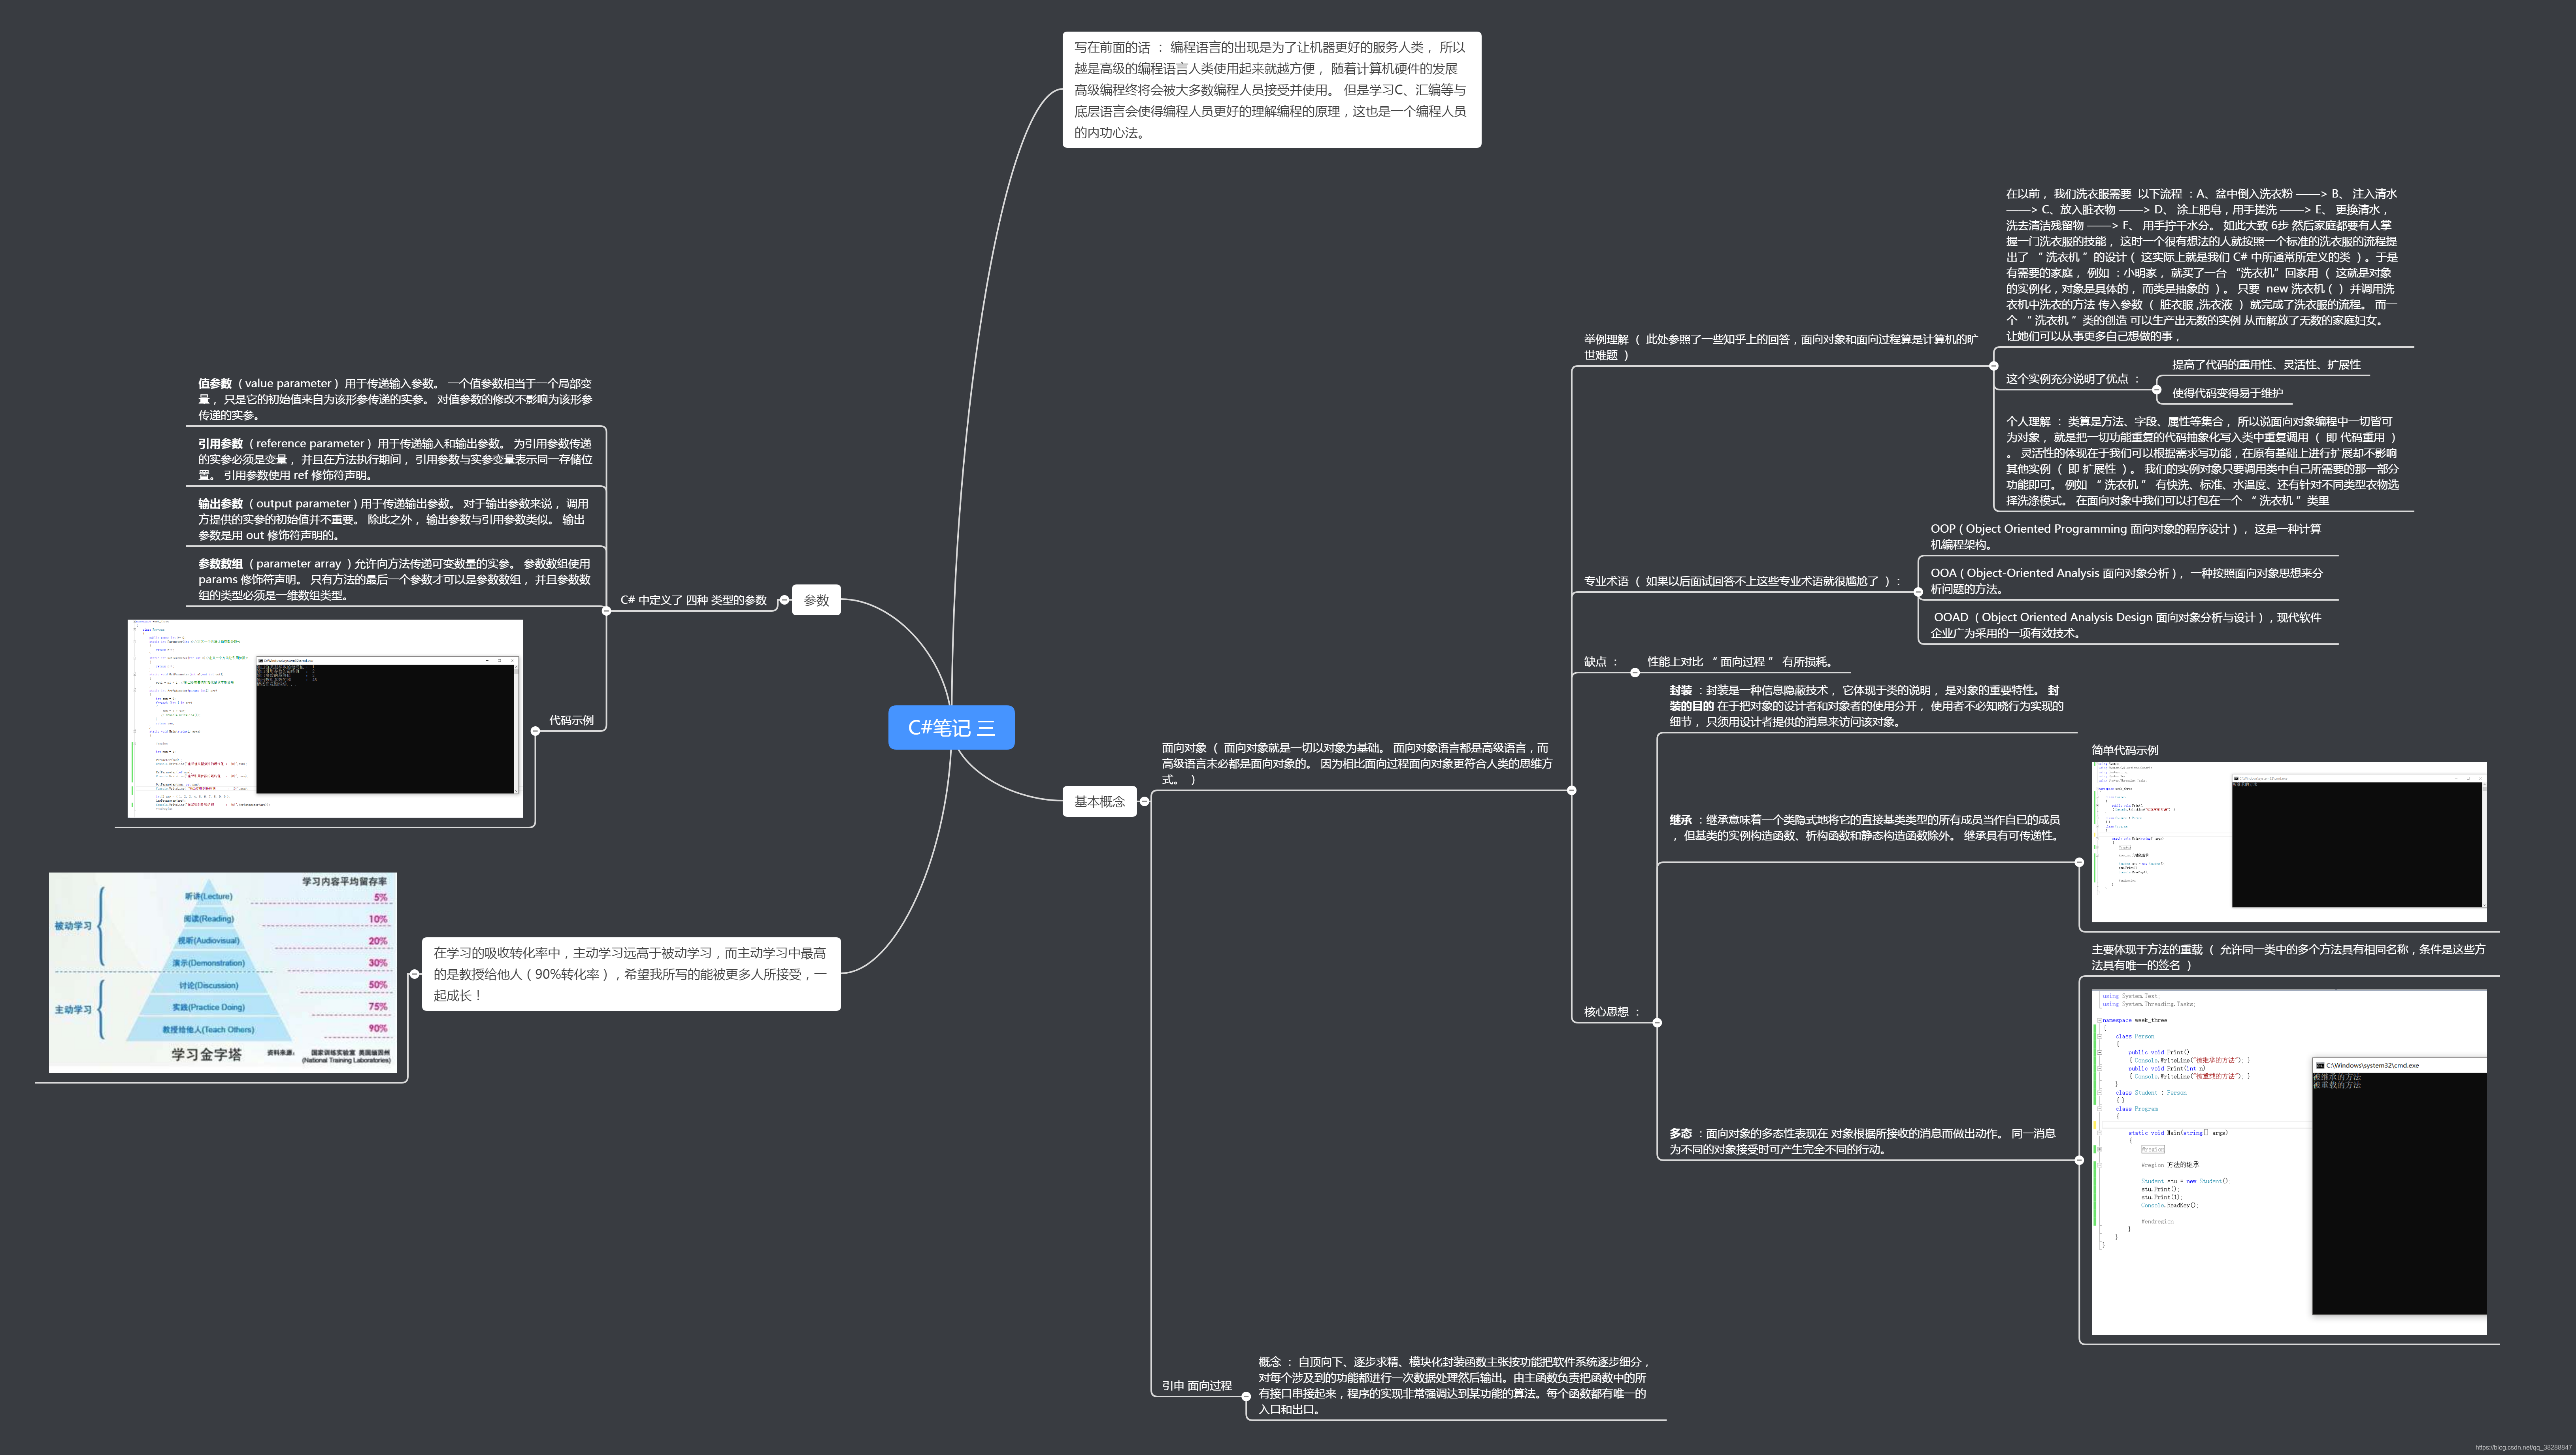Collapse the 缺点 branch toggle

tap(1635, 672)
